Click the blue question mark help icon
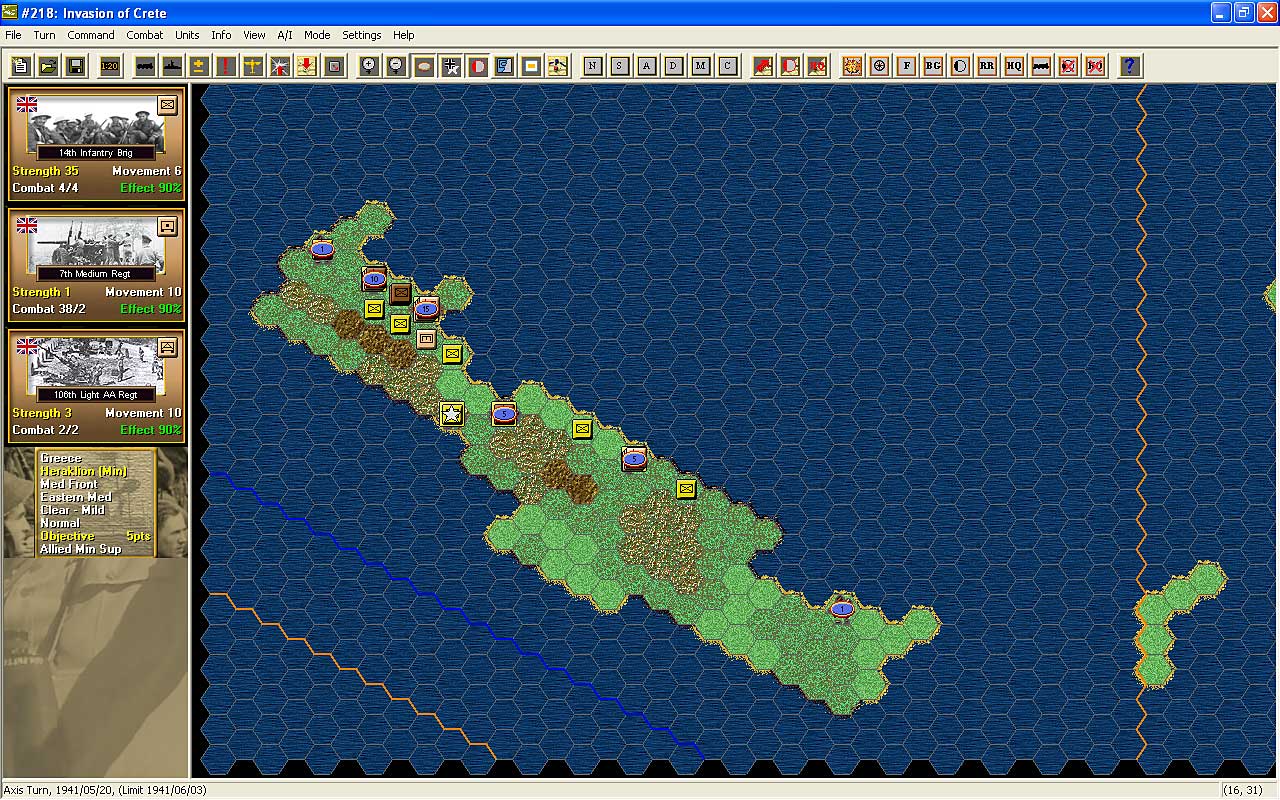 pos(1129,66)
